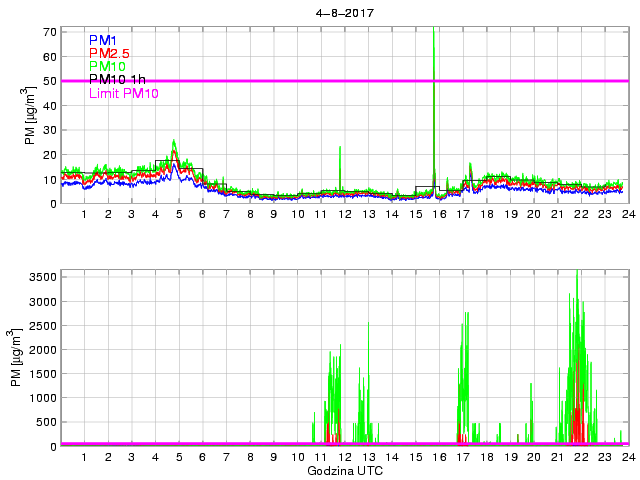
Task: Click the 70 tick on upper y-axis
Action: pos(48,32)
